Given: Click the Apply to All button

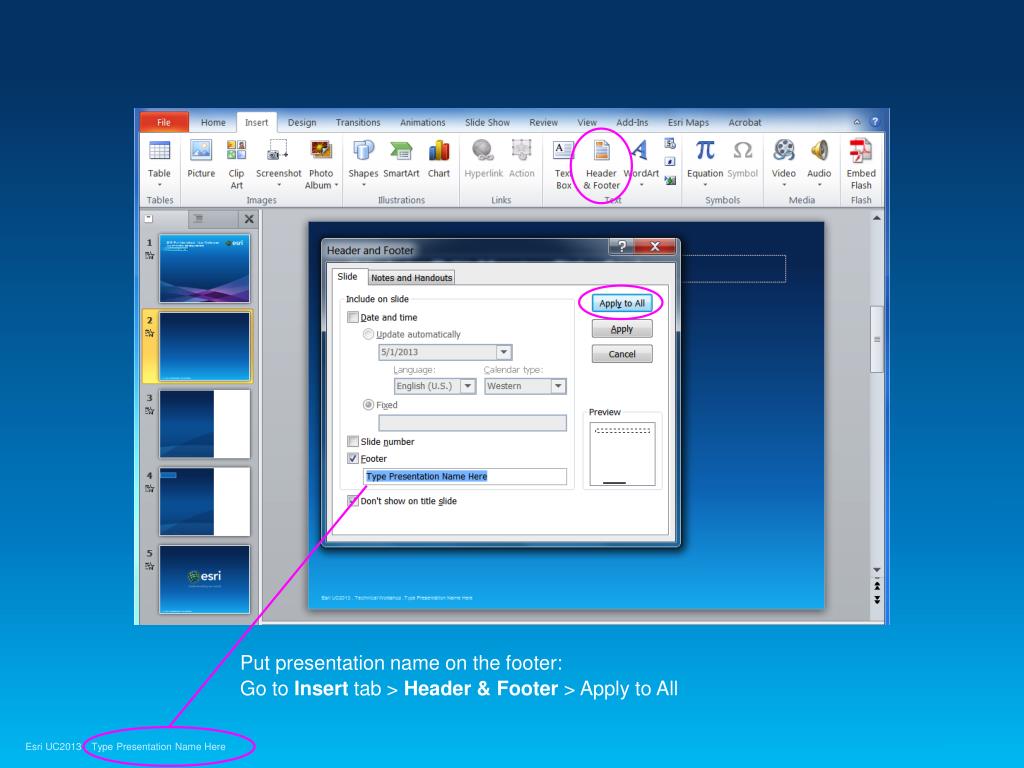Looking at the screenshot, I should point(622,303).
